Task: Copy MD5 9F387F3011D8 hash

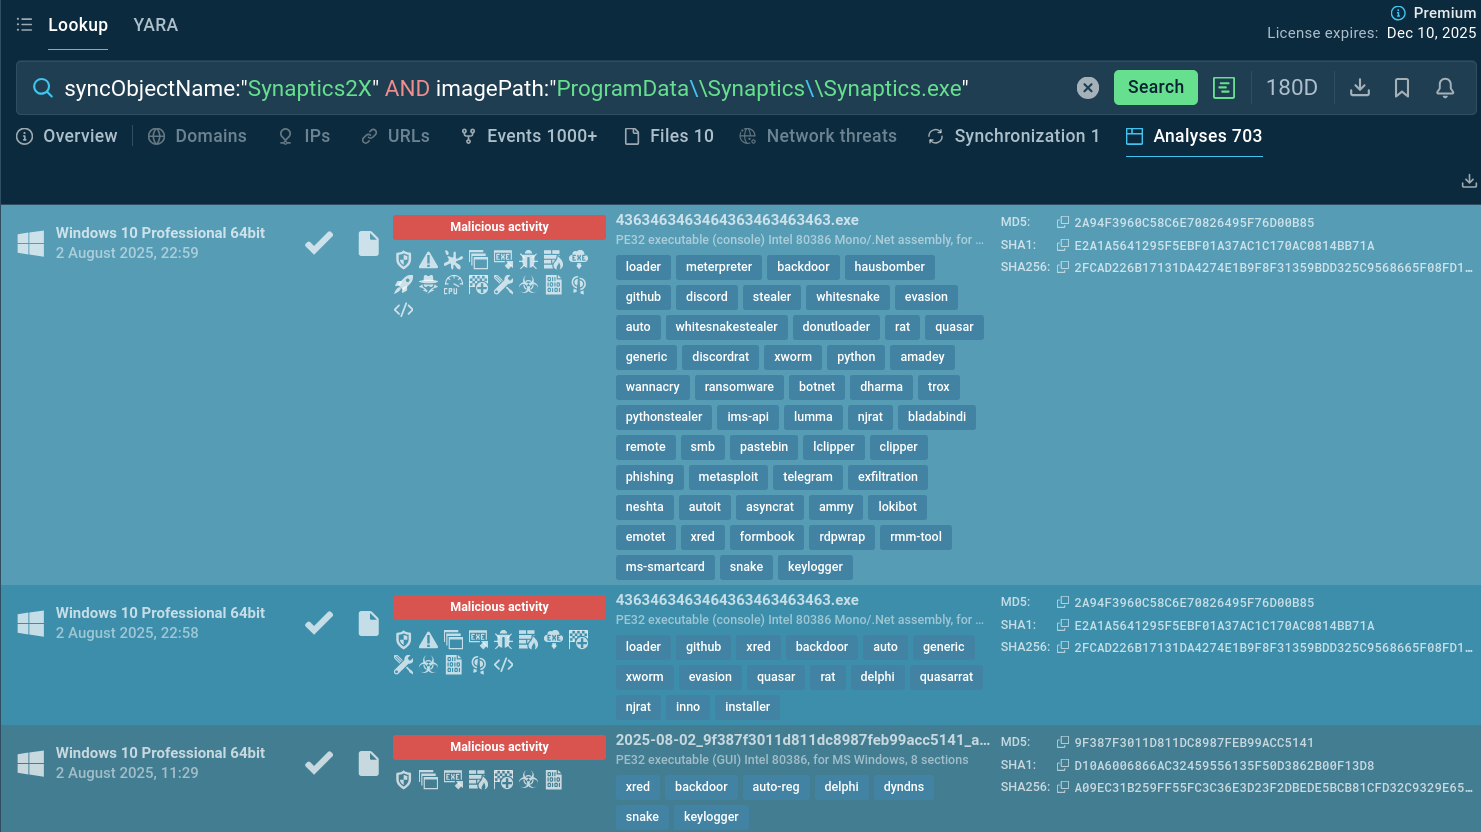Action: [x=1063, y=742]
